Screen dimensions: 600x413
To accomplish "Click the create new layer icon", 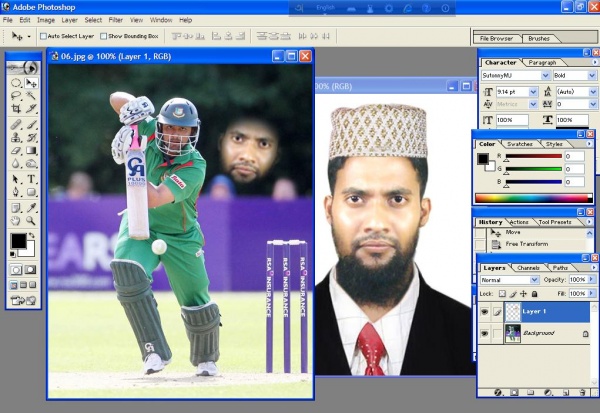I will tap(567, 393).
